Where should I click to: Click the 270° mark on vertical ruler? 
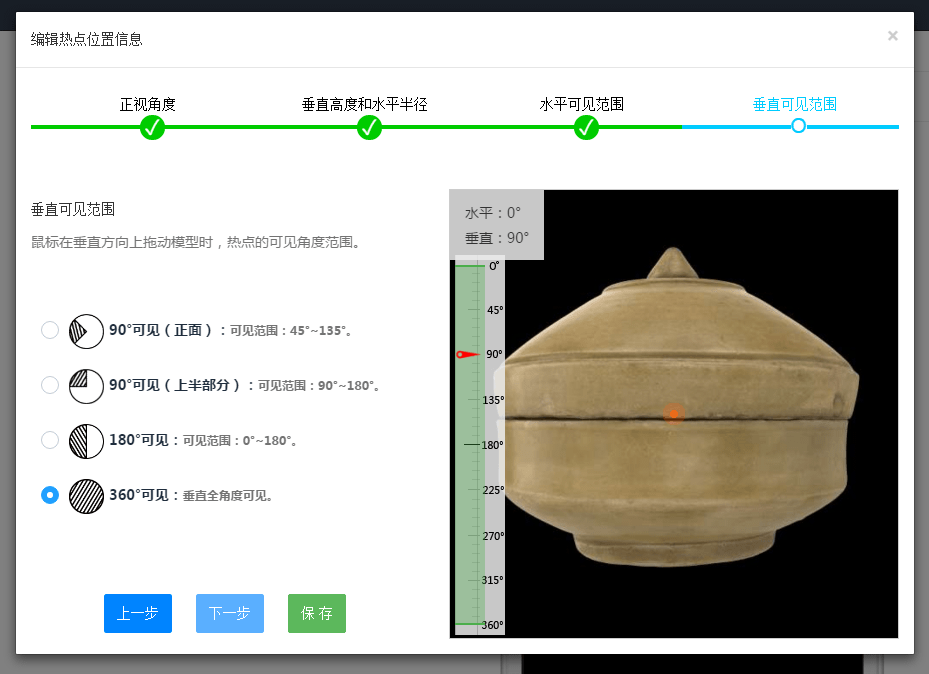click(493, 536)
